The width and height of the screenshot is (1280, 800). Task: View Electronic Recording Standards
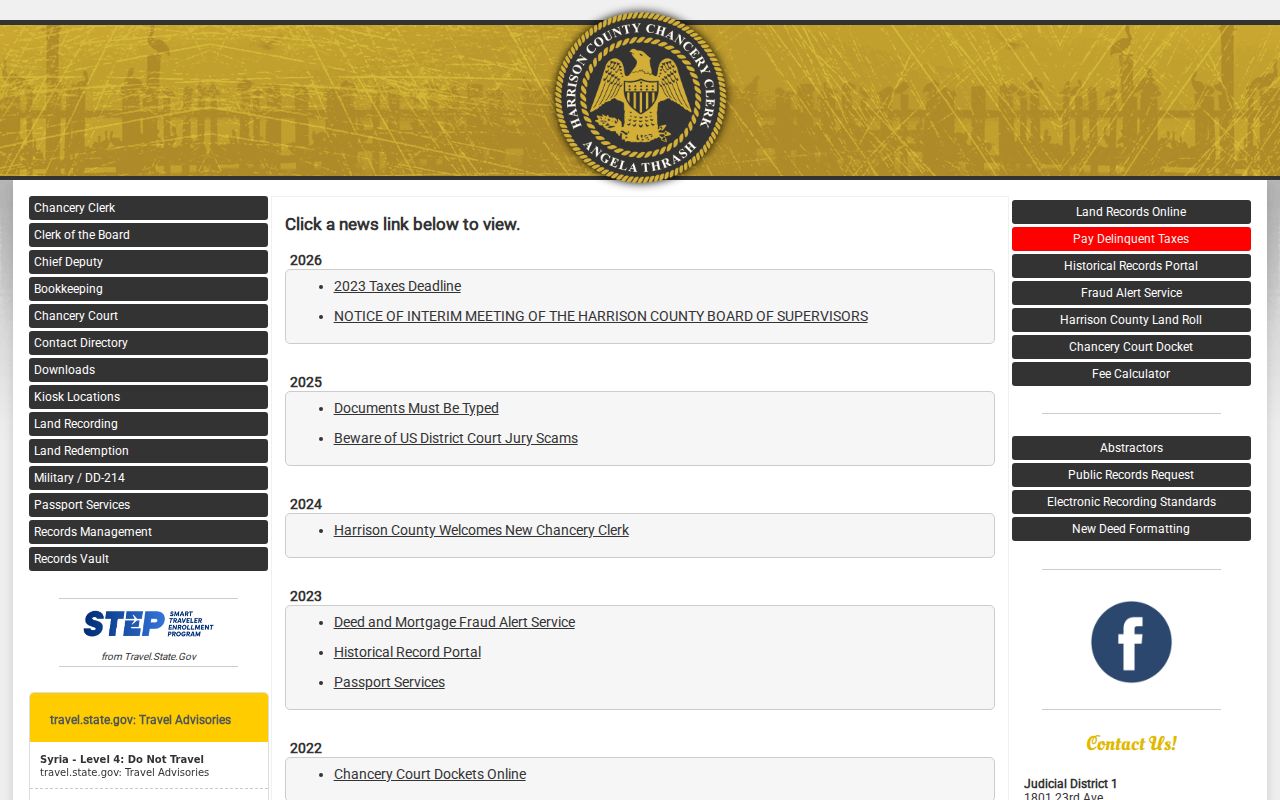click(x=1131, y=502)
